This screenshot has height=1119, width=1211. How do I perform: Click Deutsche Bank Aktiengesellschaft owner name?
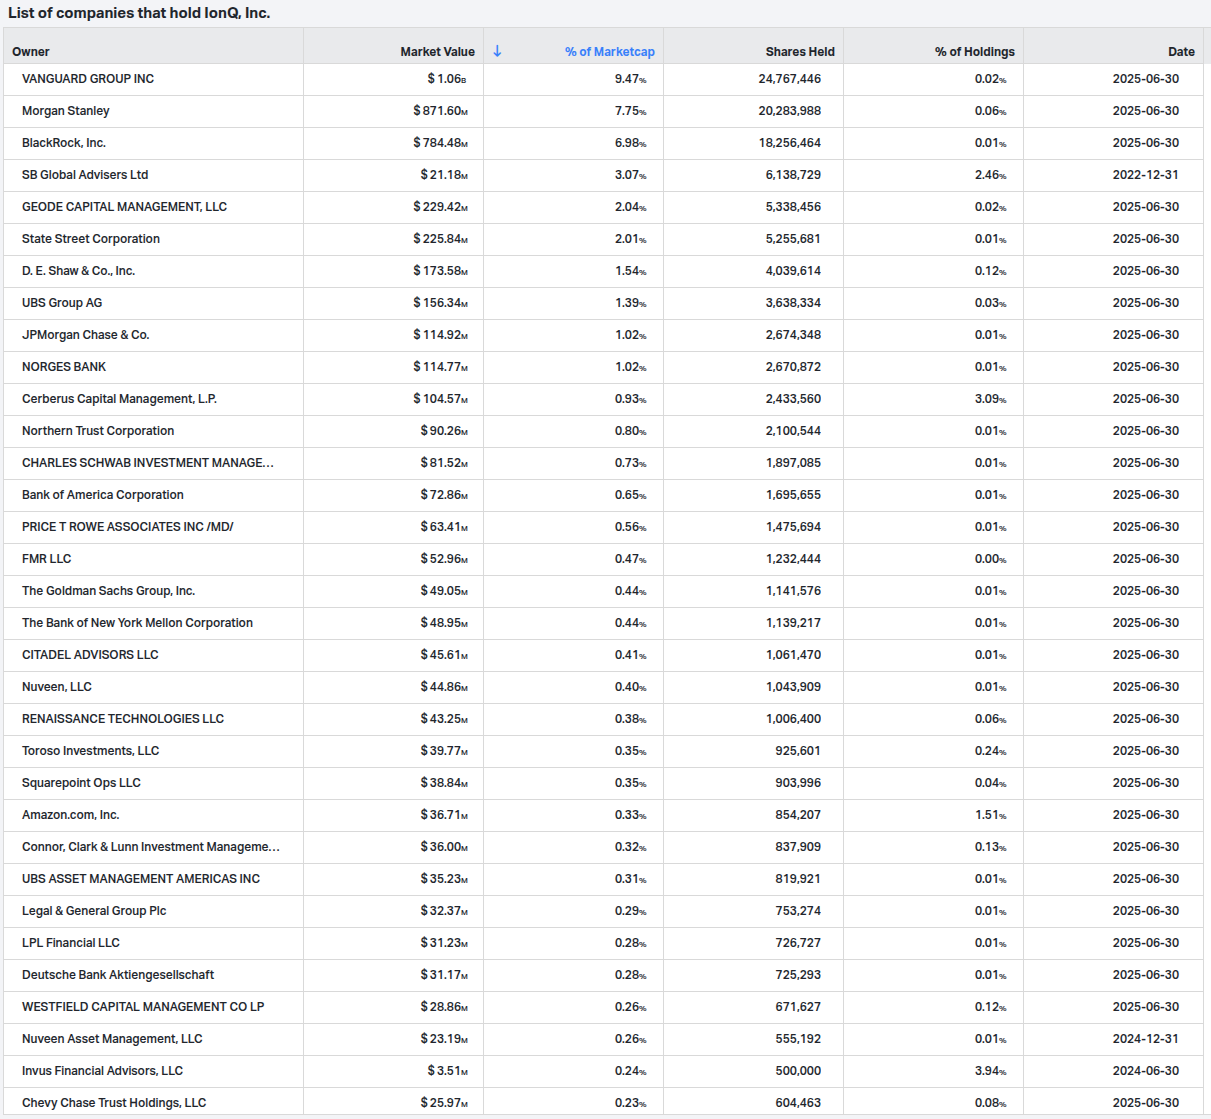[118, 975]
